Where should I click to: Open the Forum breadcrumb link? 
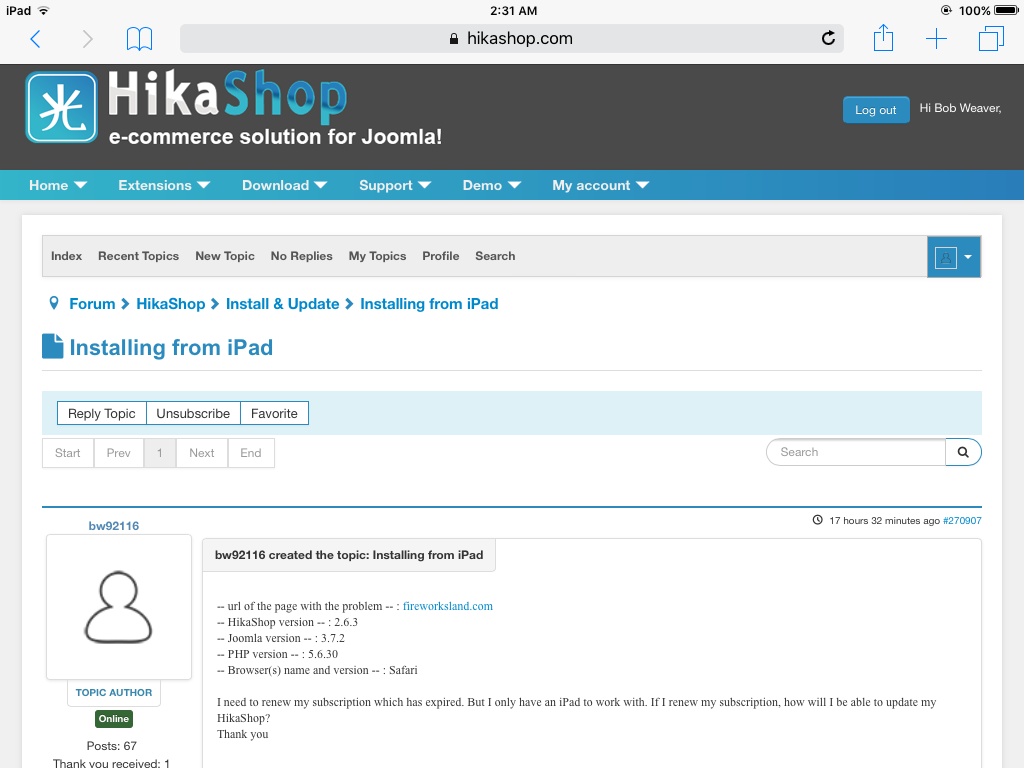click(x=92, y=304)
